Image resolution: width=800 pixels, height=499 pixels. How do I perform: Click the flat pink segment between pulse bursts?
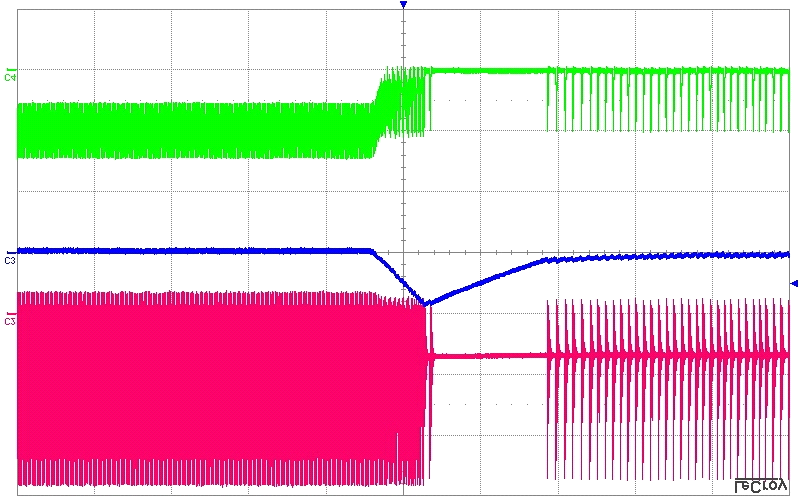click(488, 354)
